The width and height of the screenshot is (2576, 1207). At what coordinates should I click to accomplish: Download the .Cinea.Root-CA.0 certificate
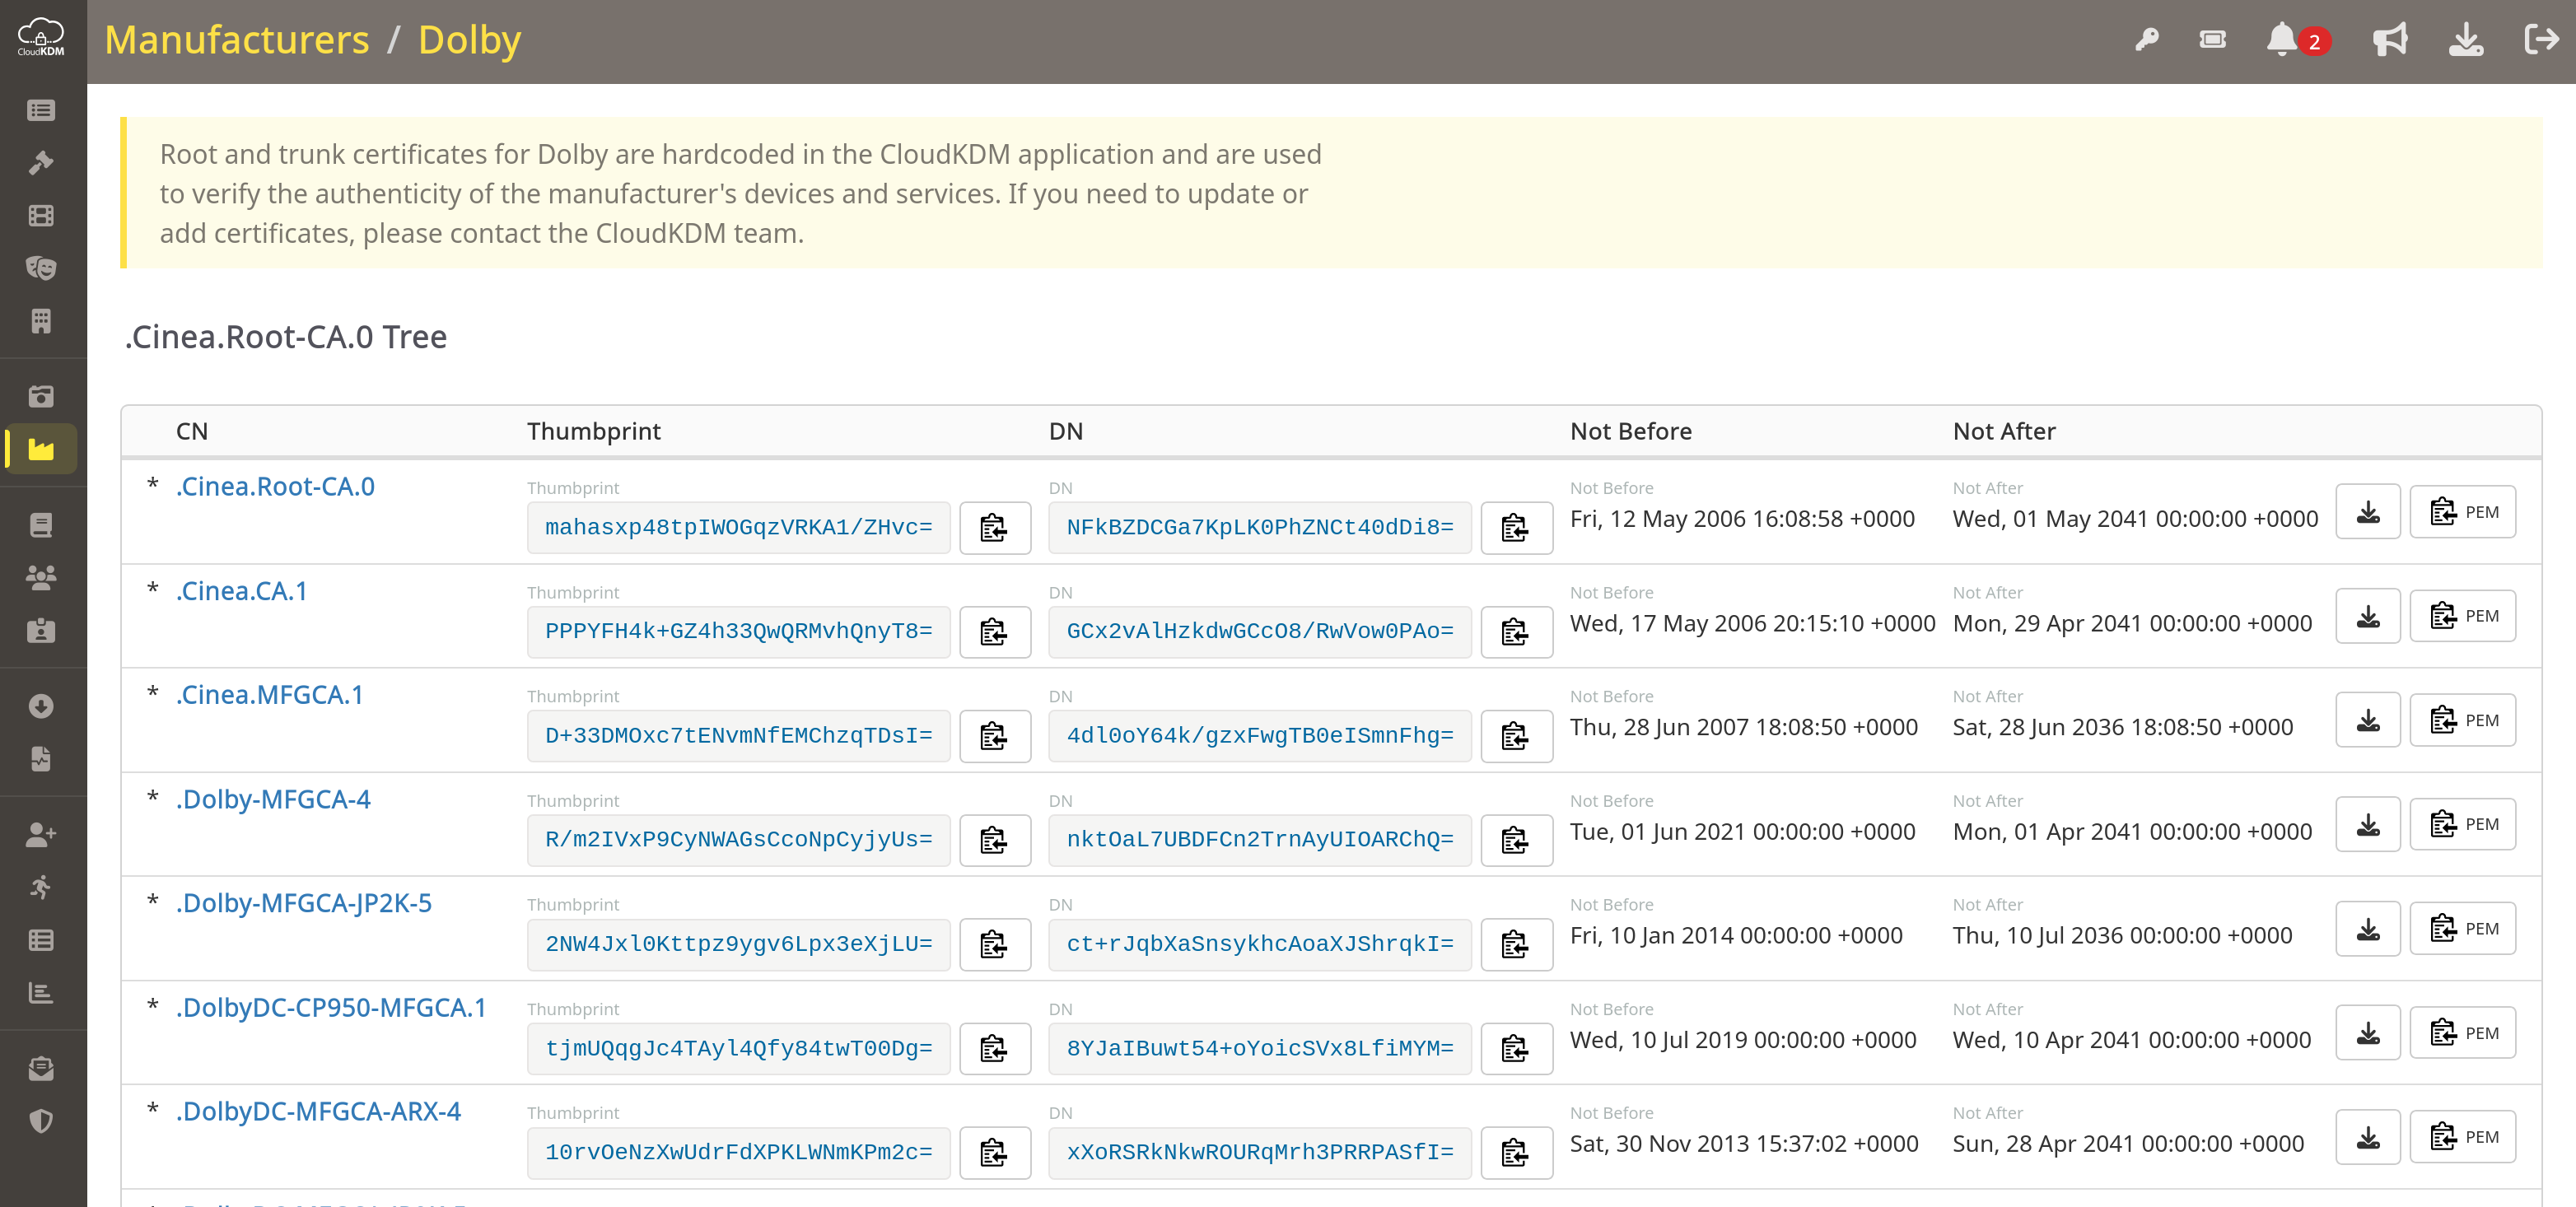pyautogui.click(x=2368, y=512)
